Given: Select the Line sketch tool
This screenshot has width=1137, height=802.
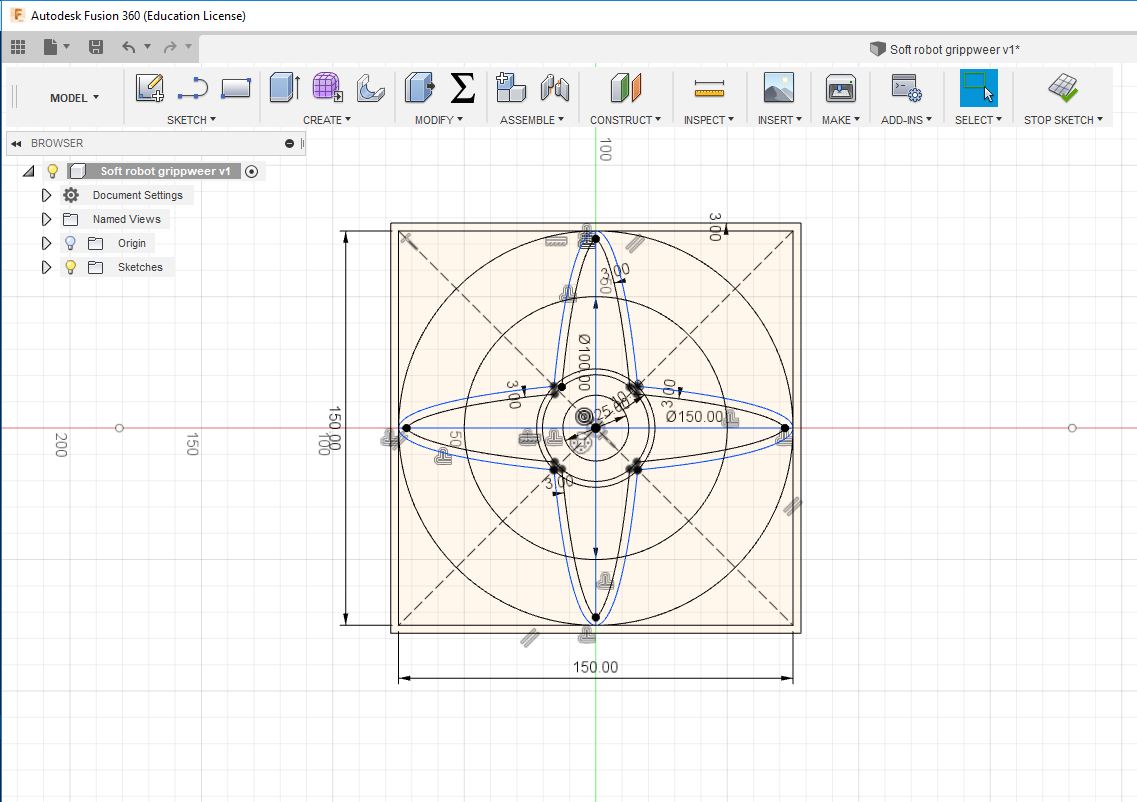Looking at the screenshot, I should (192, 89).
